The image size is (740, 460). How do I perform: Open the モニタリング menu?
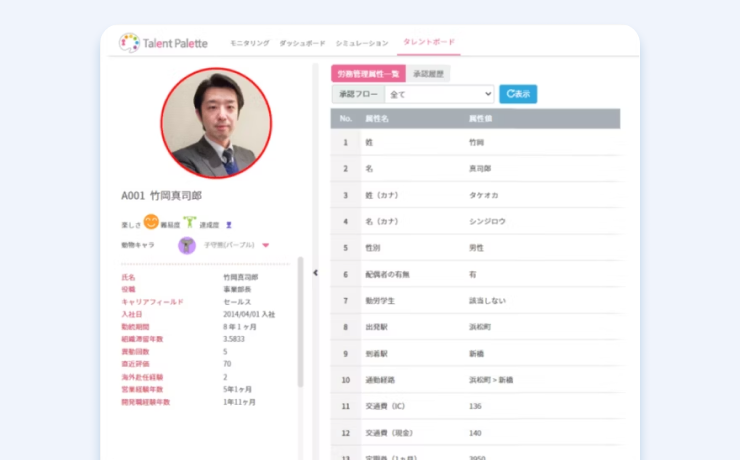pos(250,43)
